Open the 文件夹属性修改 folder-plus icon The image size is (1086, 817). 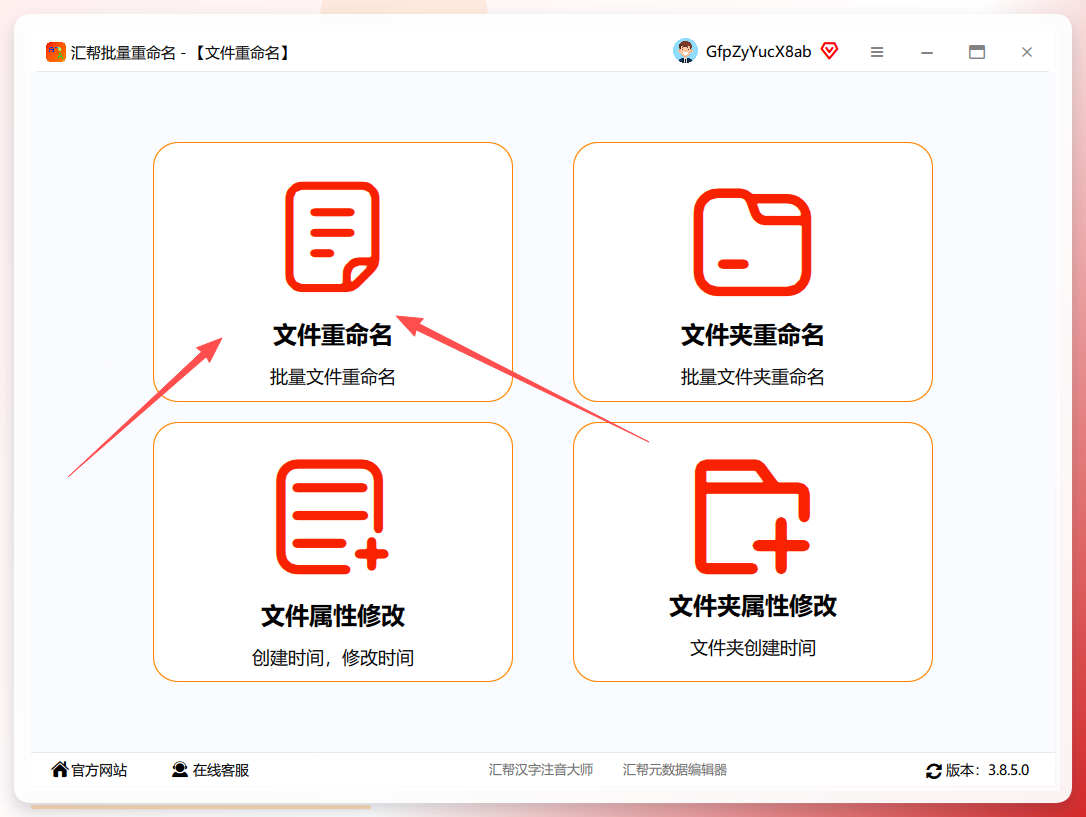tap(752, 517)
